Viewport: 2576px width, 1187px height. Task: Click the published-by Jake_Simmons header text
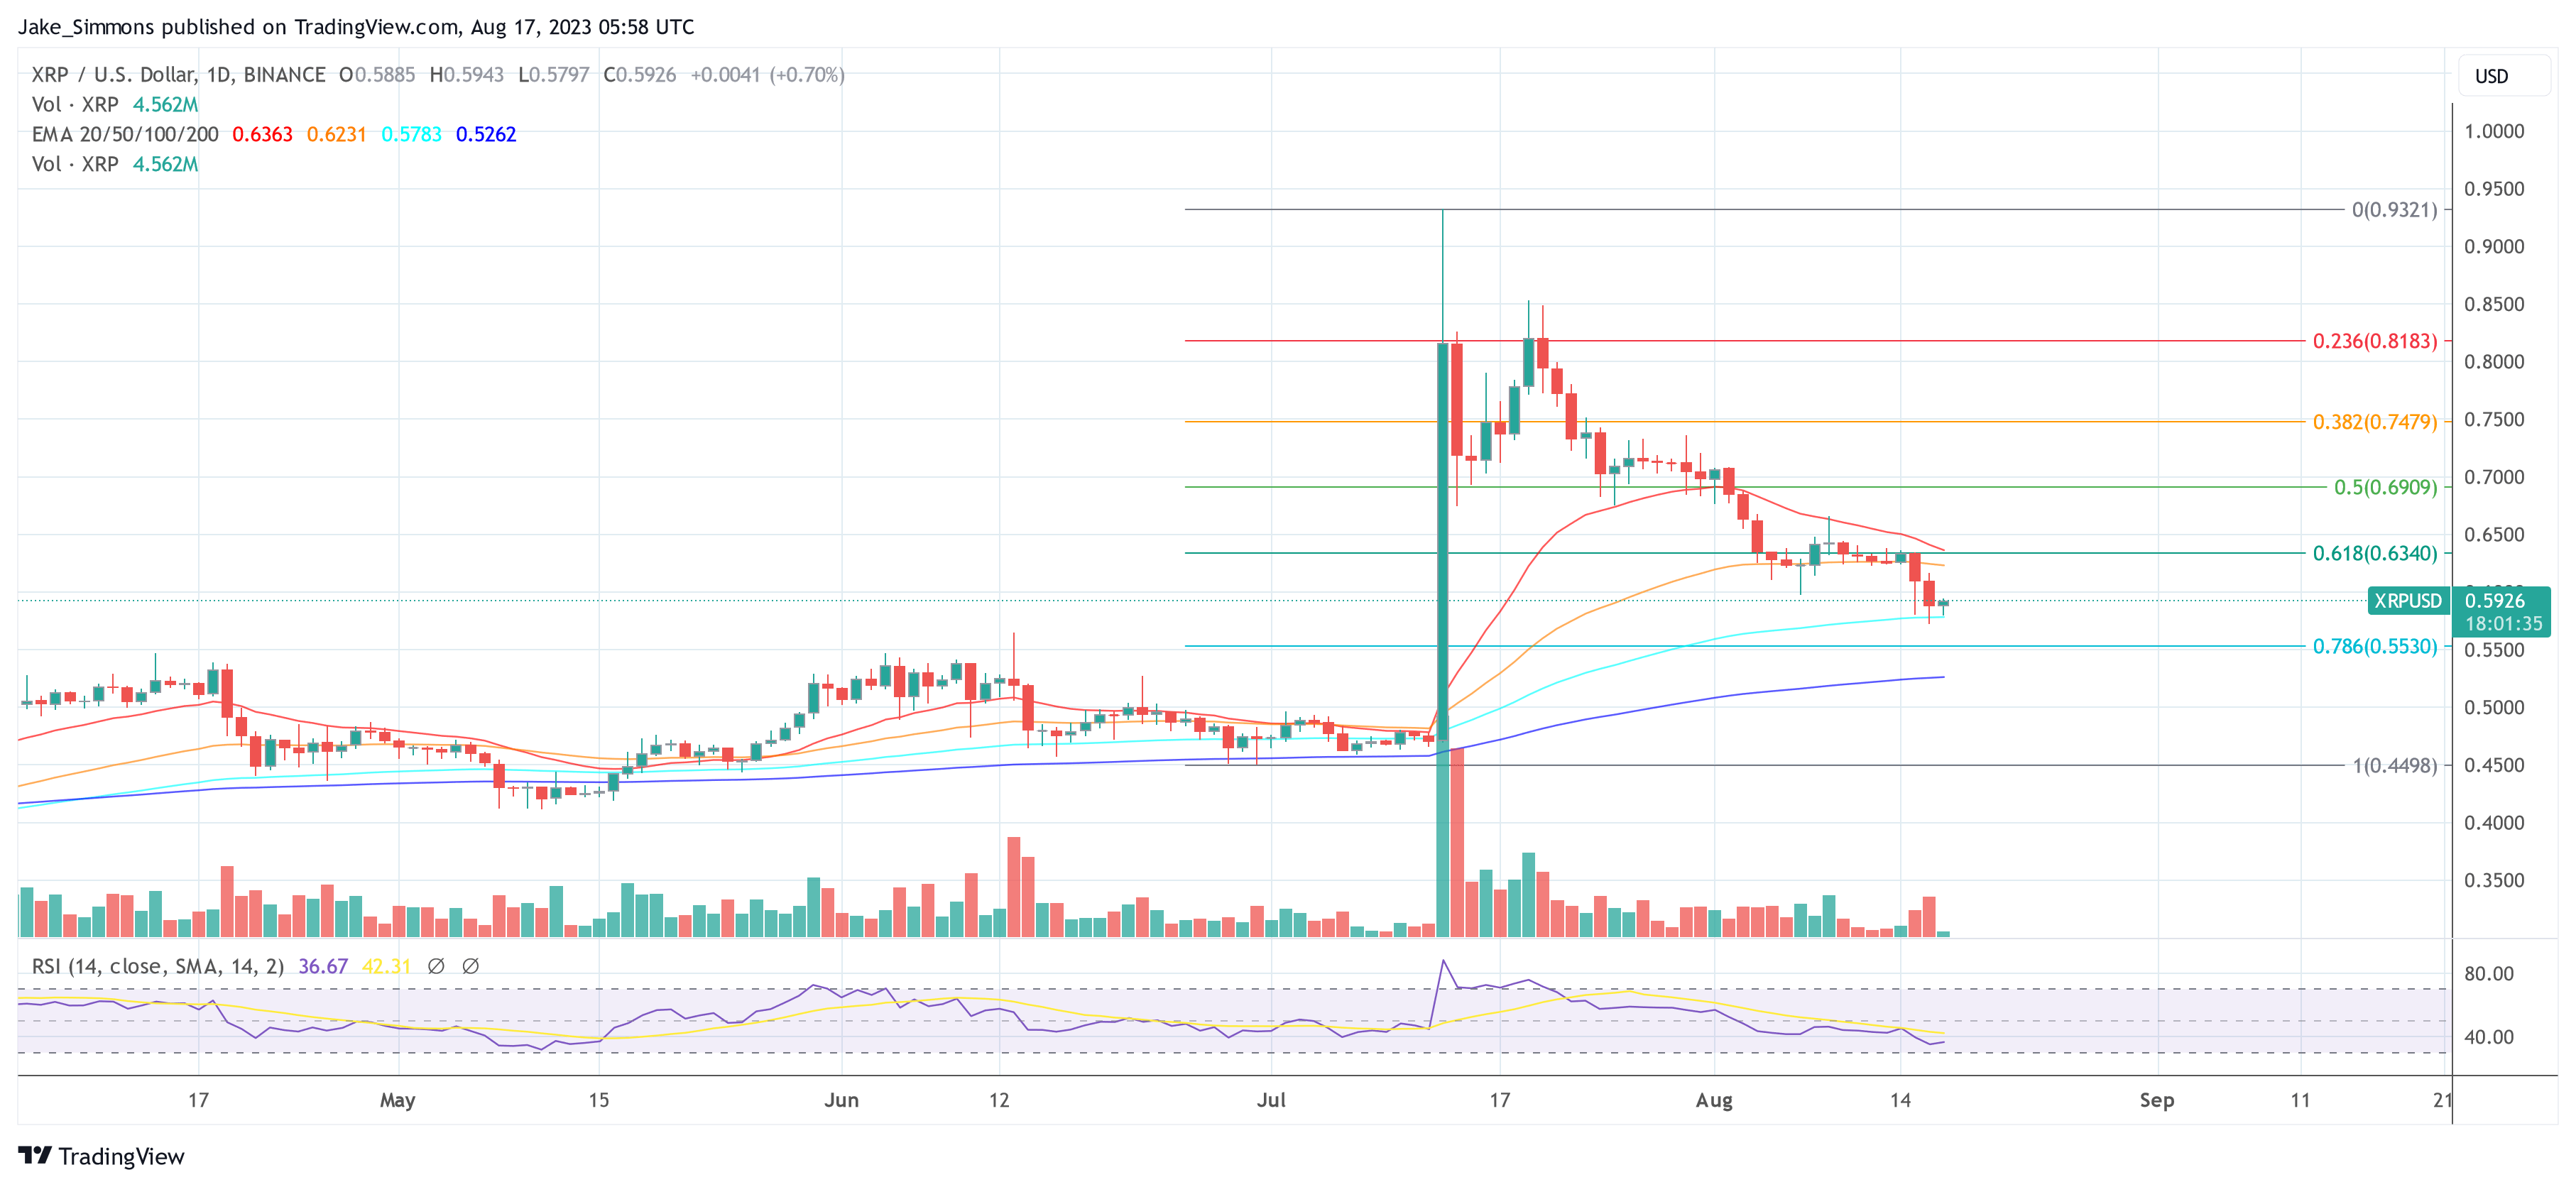356,27
